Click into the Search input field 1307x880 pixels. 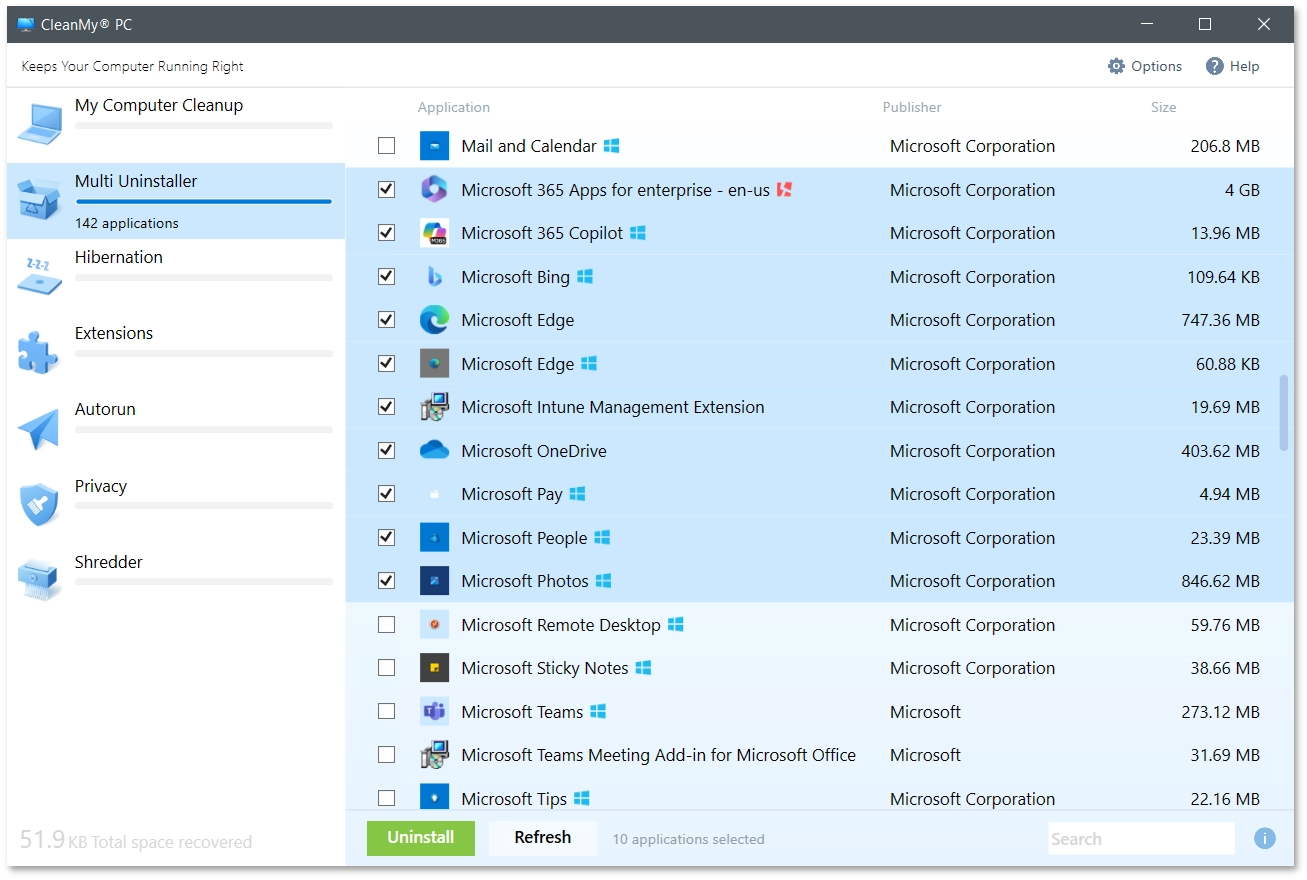pos(1140,839)
